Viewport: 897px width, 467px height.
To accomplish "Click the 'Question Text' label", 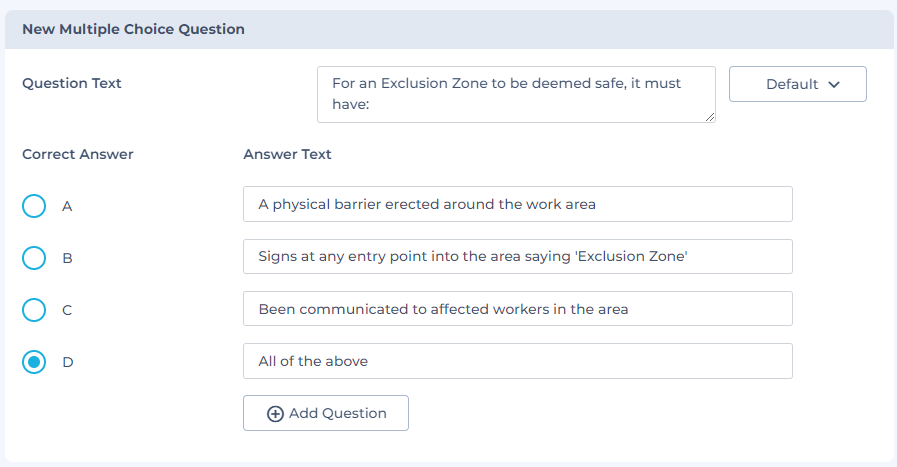I will coord(72,83).
